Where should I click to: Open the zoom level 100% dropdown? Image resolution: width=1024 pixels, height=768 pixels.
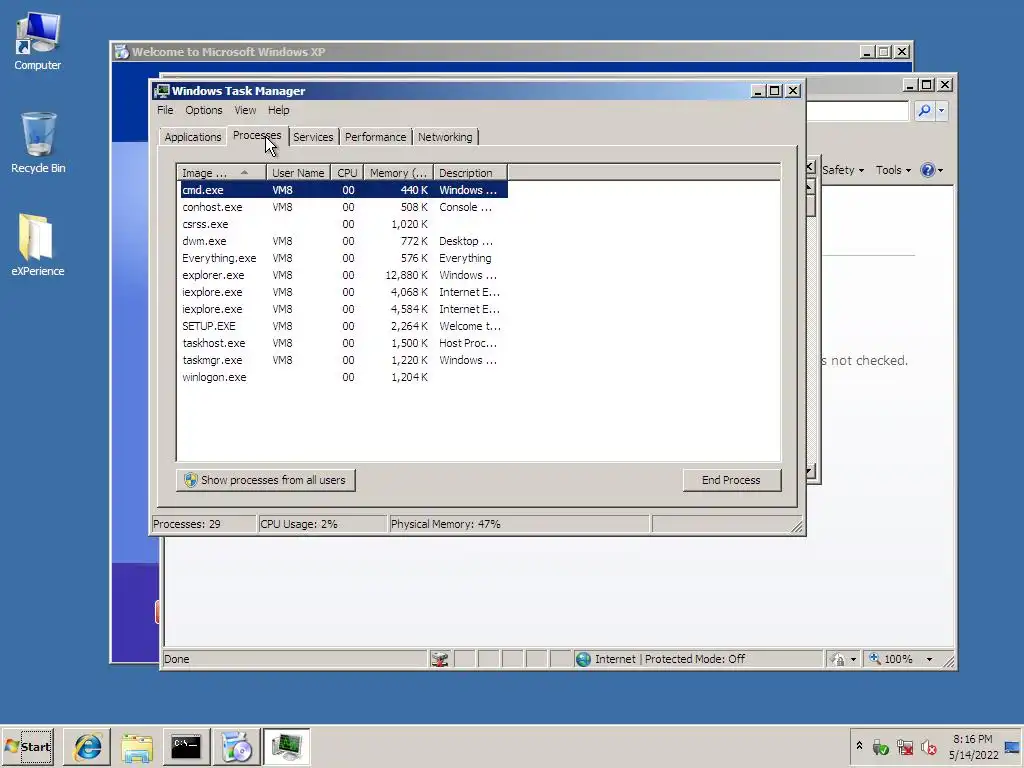pyautogui.click(x=929, y=659)
